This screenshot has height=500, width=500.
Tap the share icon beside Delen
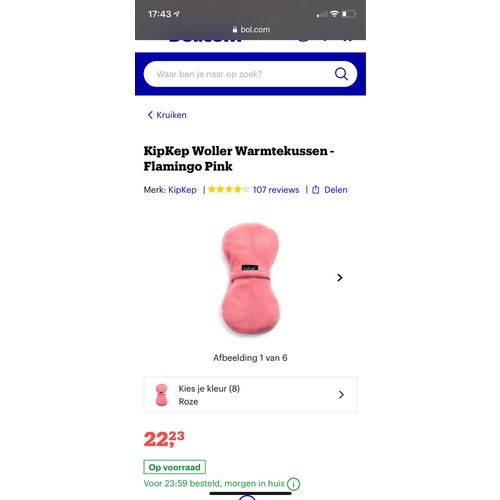point(315,190)
